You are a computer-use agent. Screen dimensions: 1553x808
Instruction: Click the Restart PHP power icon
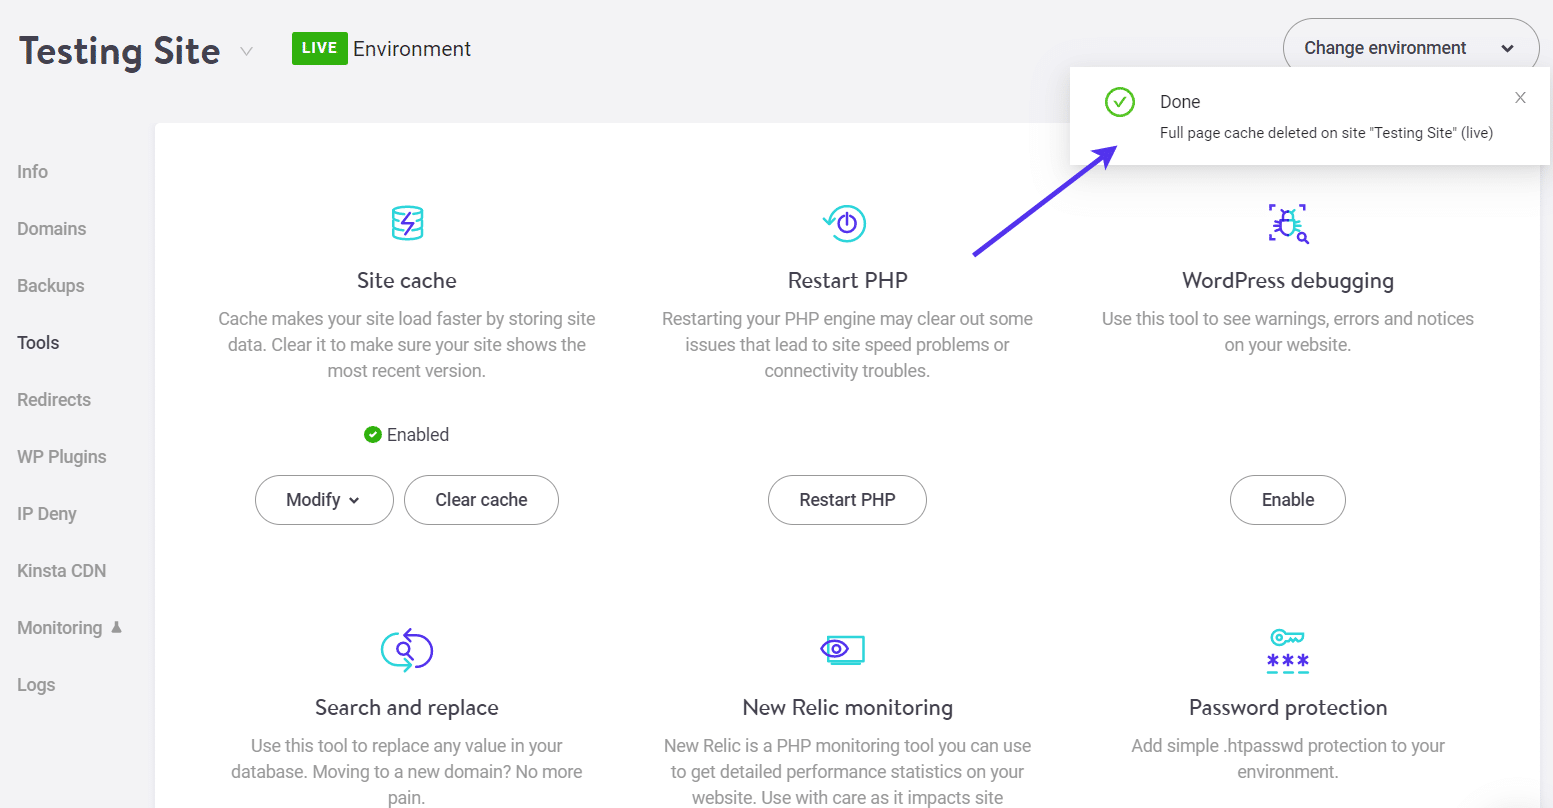point(845,222)
